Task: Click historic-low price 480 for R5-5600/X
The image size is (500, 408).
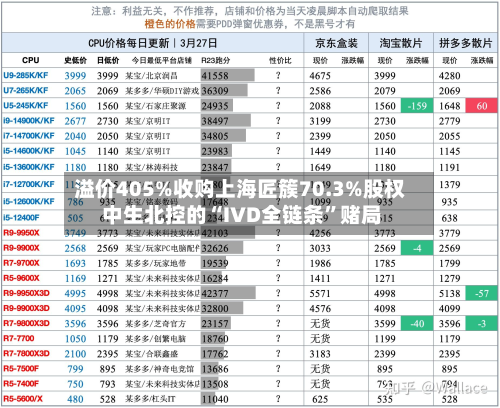Action: (x=75, y=399)
